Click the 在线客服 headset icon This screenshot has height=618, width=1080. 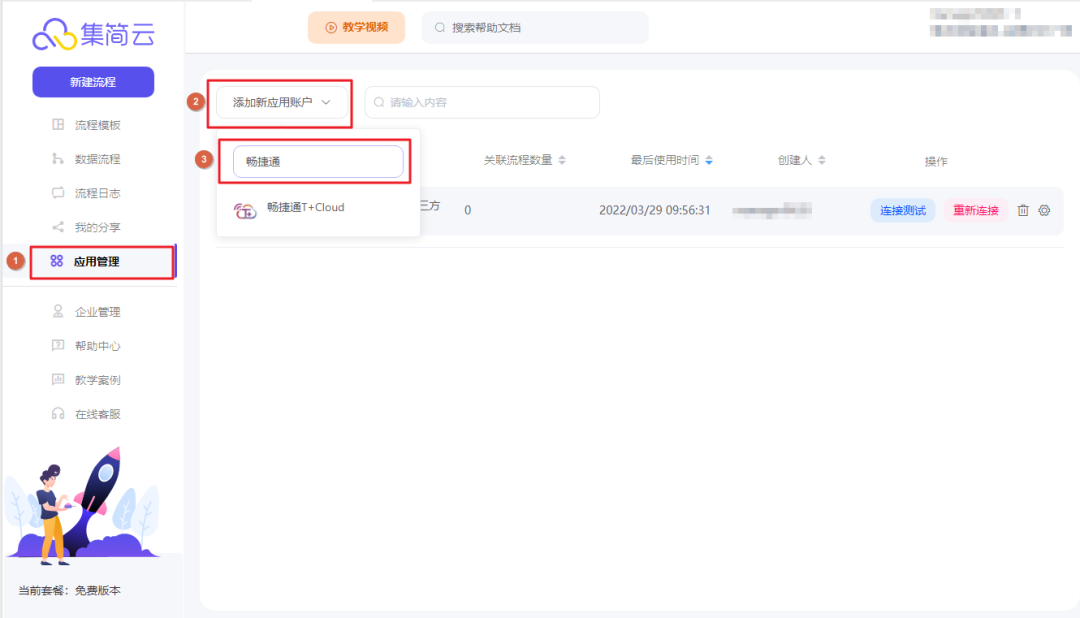[x=58, y=413]
